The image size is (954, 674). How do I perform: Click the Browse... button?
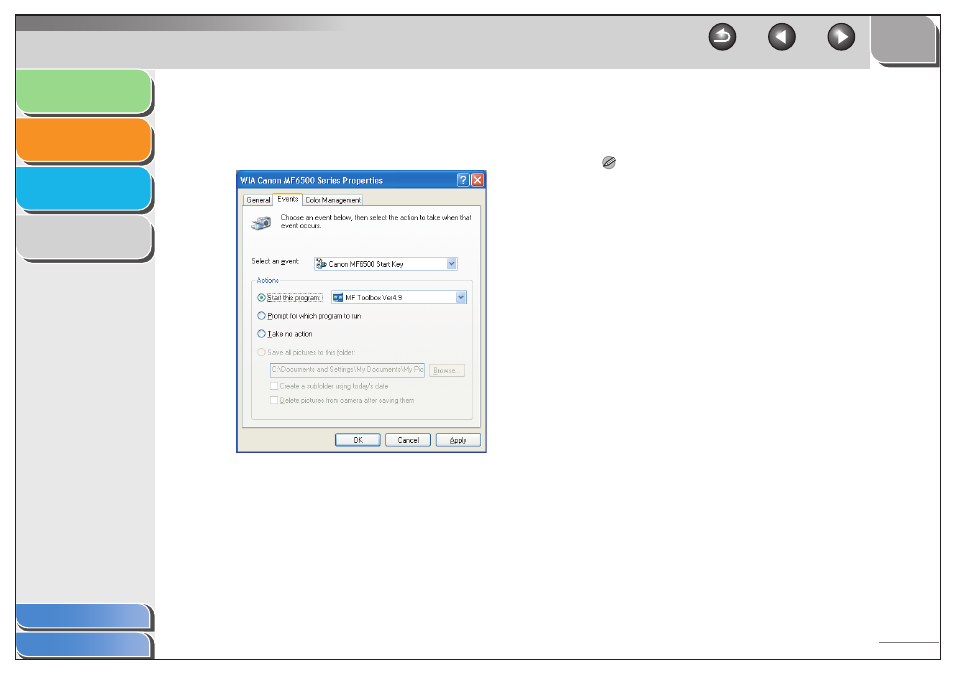click(x=447, y=370)
